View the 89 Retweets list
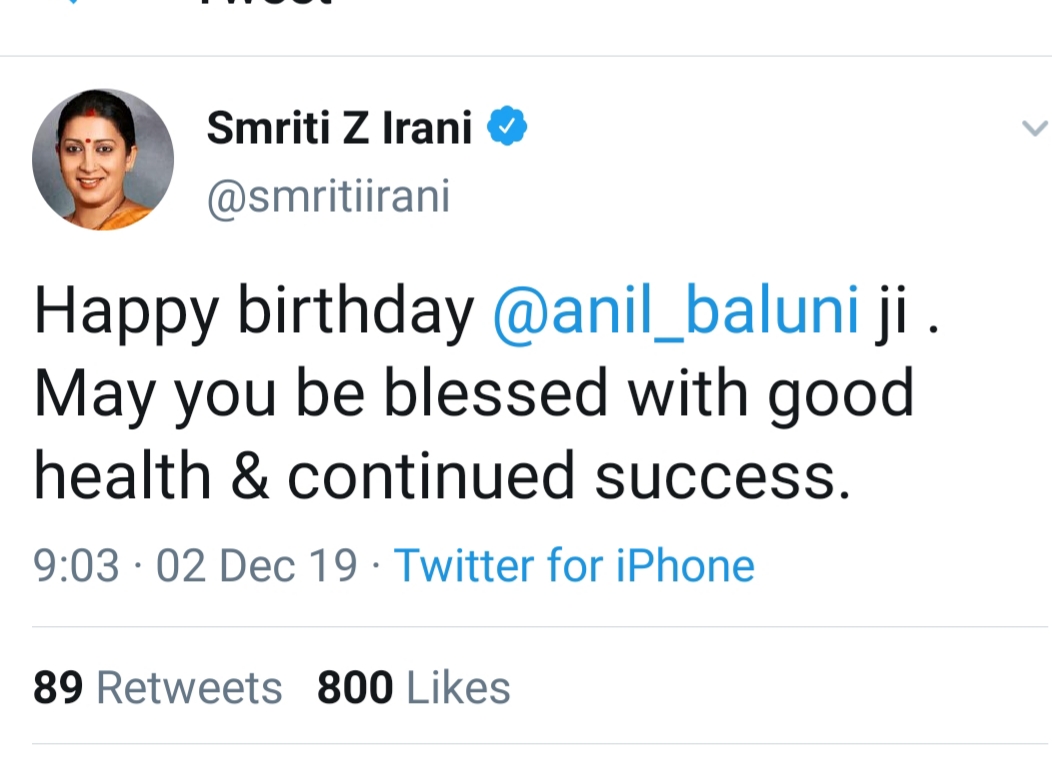 pyautogui.click(x=157, y=688)
